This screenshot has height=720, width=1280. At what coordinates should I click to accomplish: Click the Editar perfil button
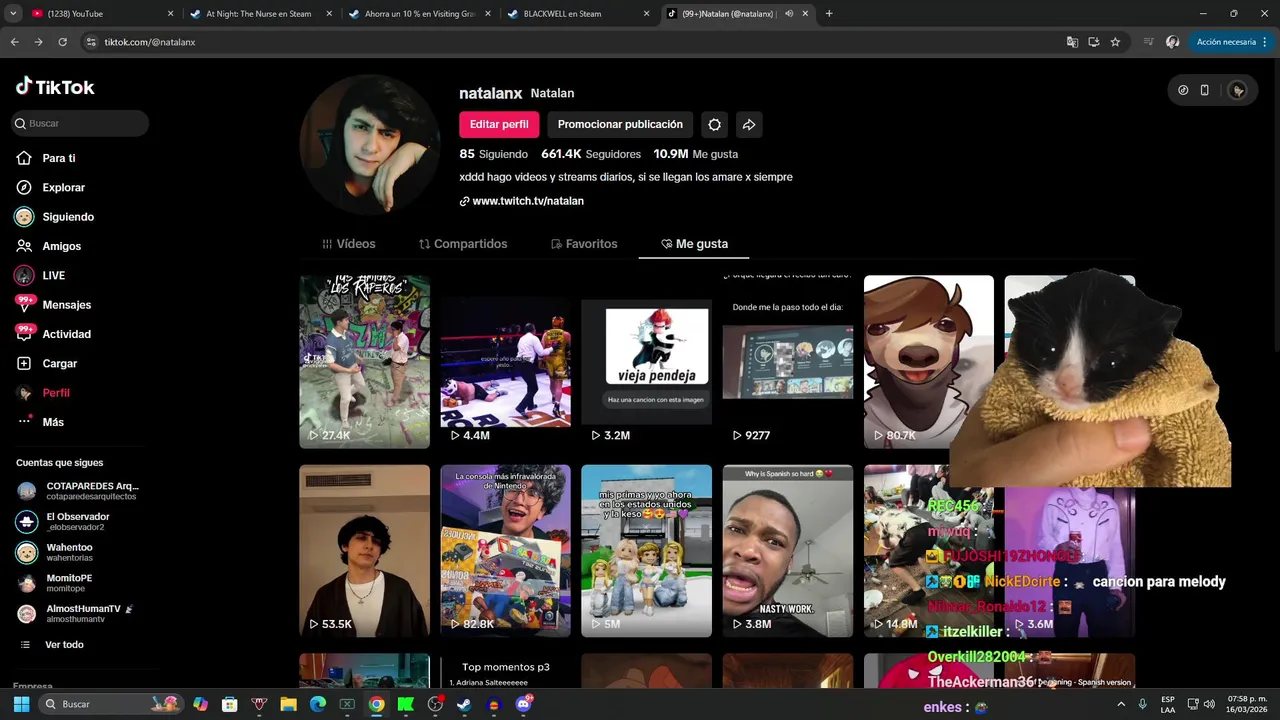click(x=499, y=124)
